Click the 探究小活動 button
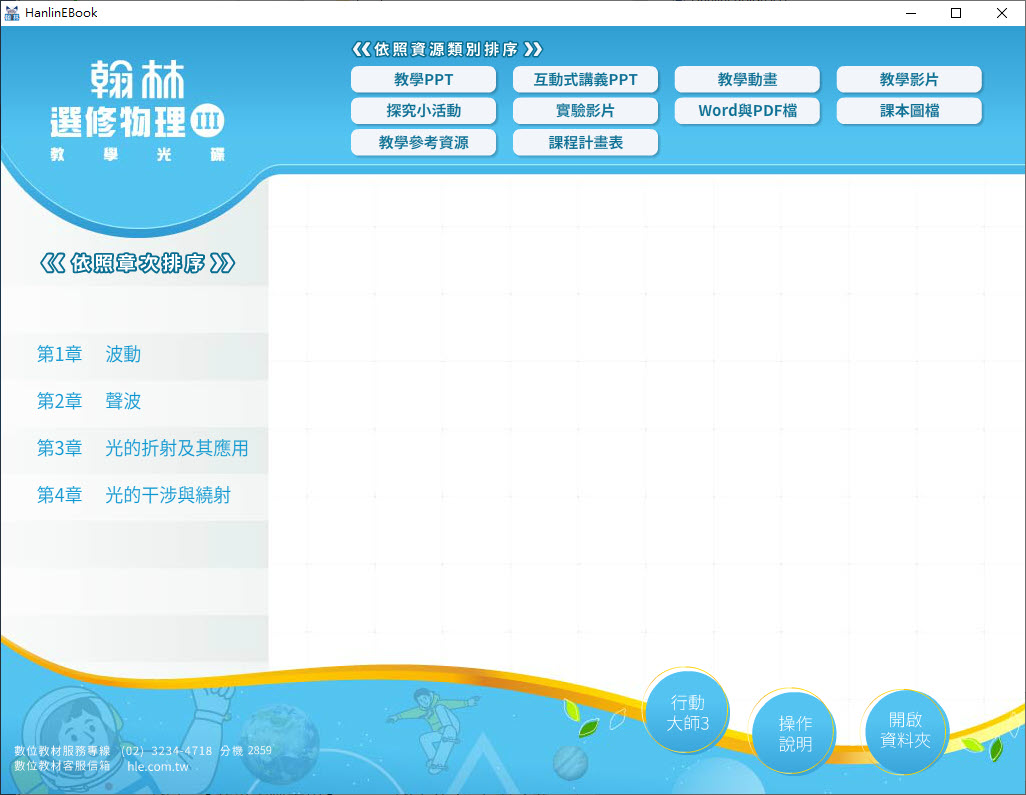Viewport: 1026px width, 795px height. point(423,111)
